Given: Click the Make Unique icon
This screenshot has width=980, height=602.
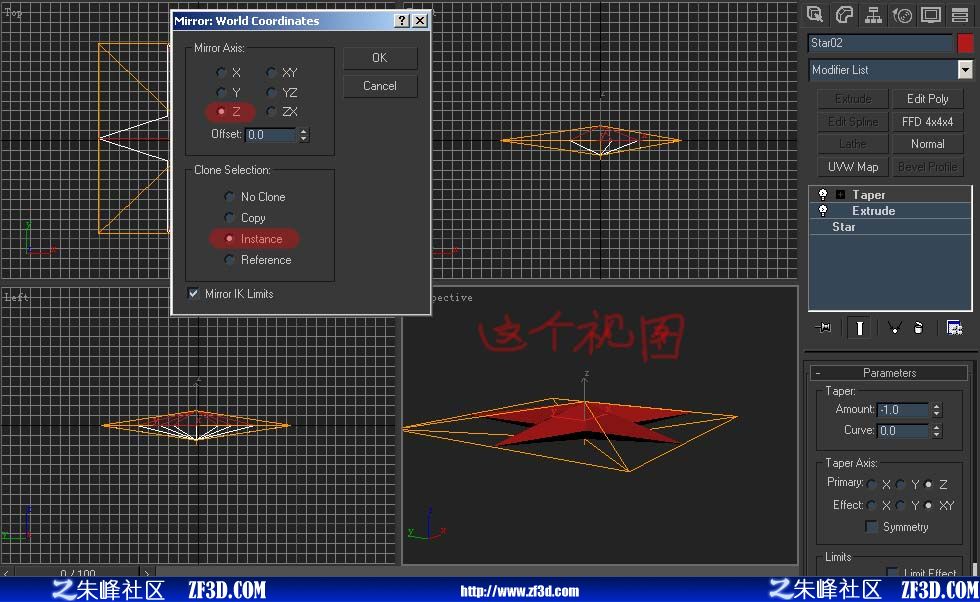Looking at the screenshot, I should pos(894,328).
